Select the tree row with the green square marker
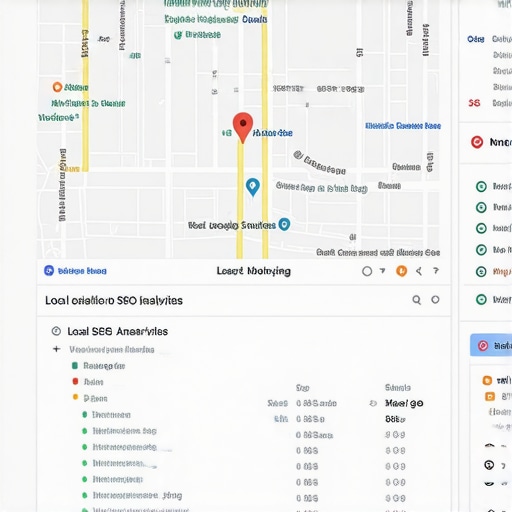The image size is (512, 512). (98, 366)
